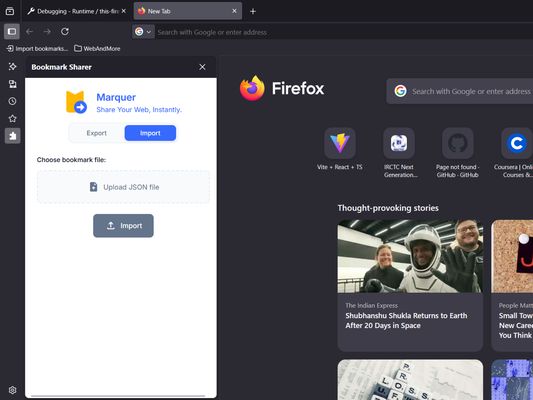Viewport: 533px width, 400px height.
Task: Reload the current page
Action: click(x=65, y=32)
